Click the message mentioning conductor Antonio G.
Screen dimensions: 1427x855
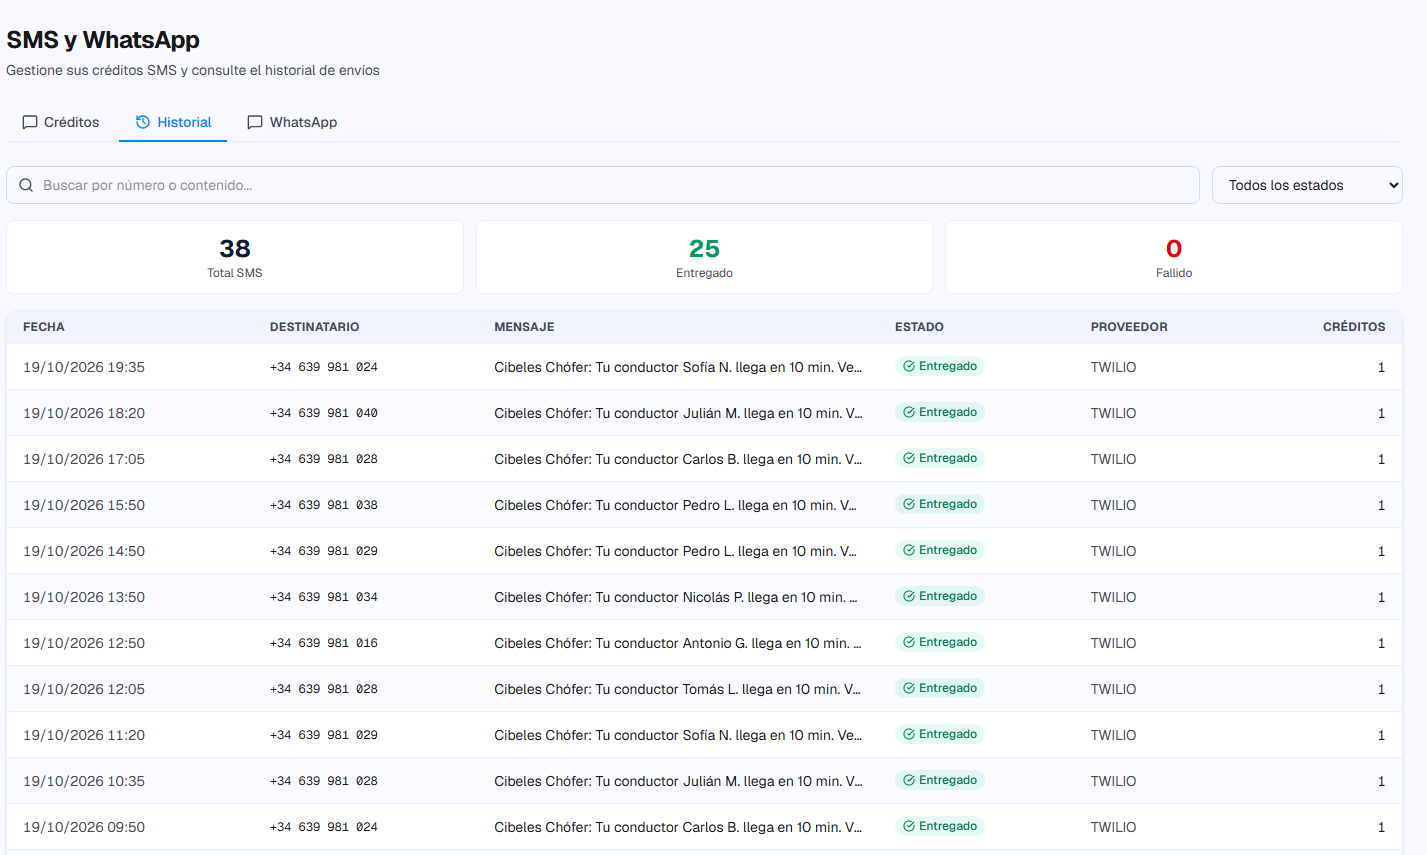pos(678,643)
